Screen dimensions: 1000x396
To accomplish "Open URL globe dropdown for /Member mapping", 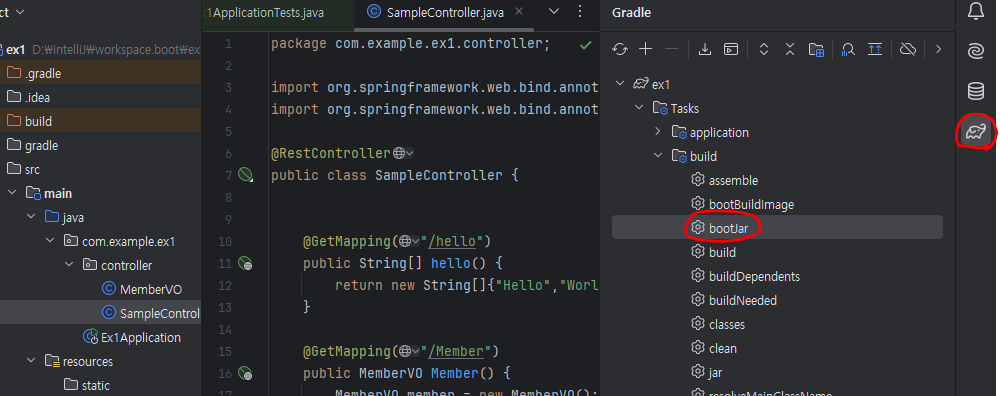I will (409, 351).
